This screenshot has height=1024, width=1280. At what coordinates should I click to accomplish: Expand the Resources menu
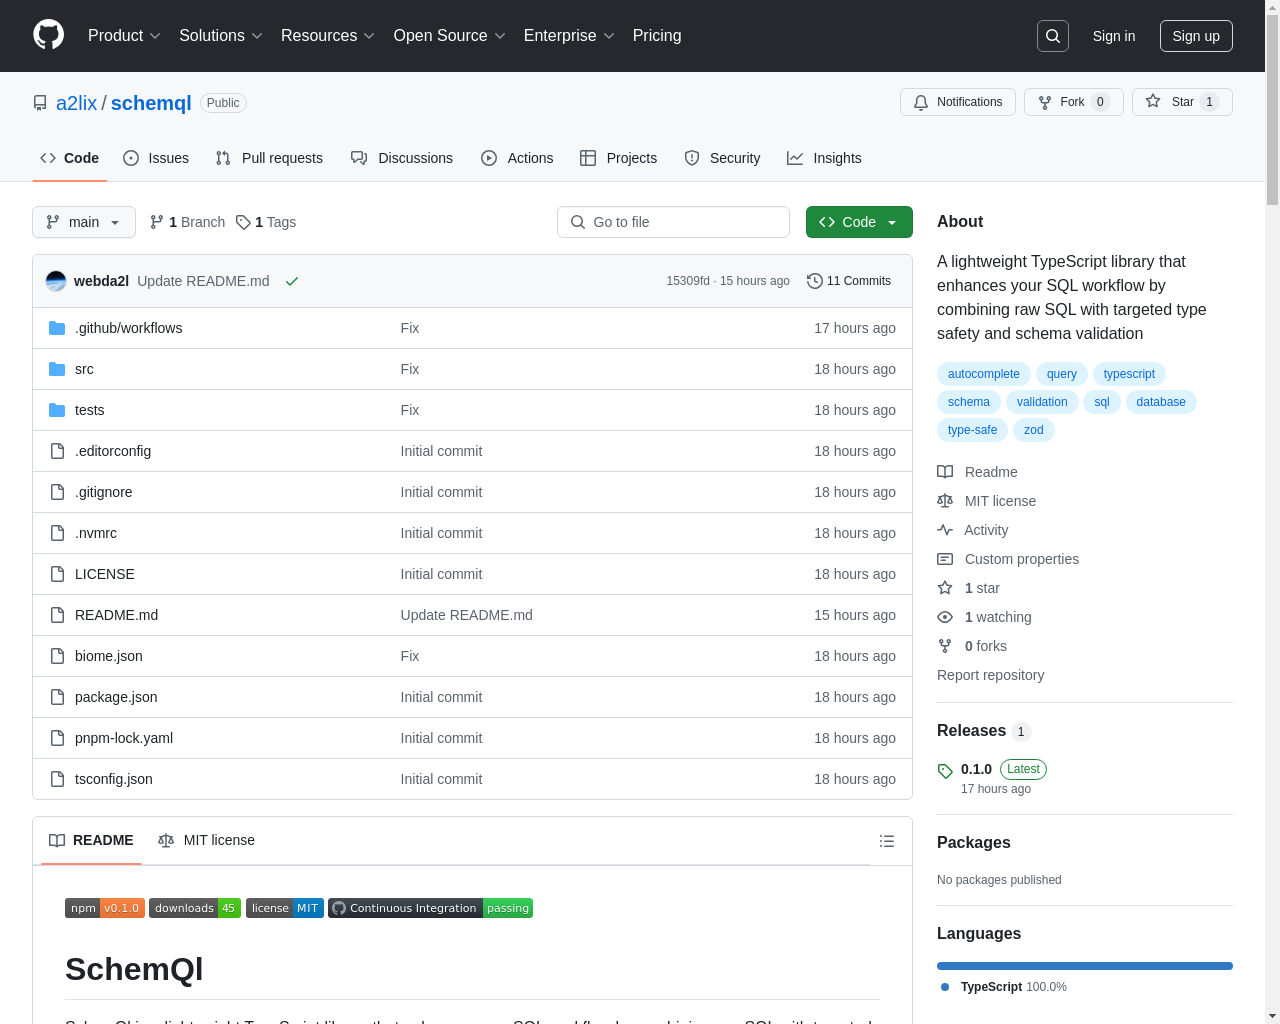(328, 36)
